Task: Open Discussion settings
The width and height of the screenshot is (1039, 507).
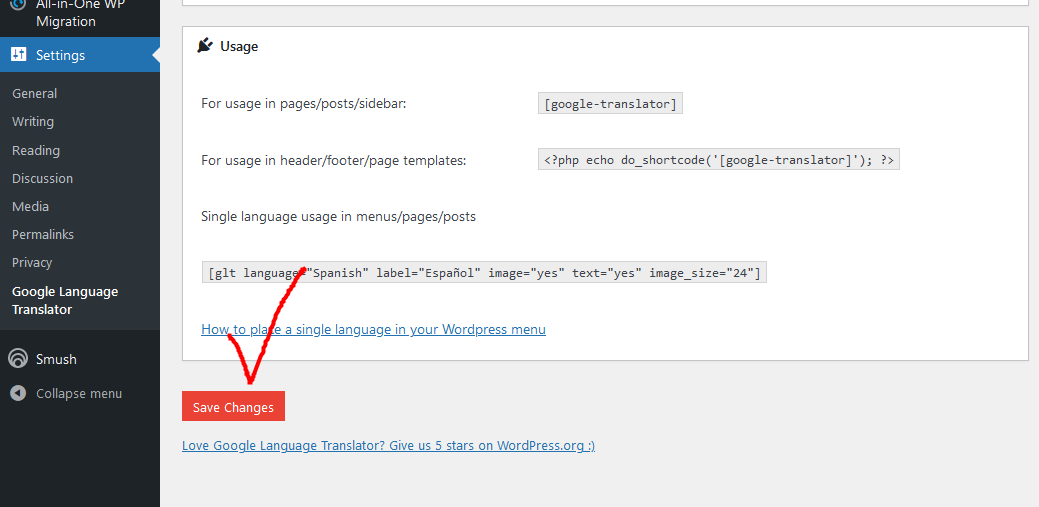Action: pos(42,178)
